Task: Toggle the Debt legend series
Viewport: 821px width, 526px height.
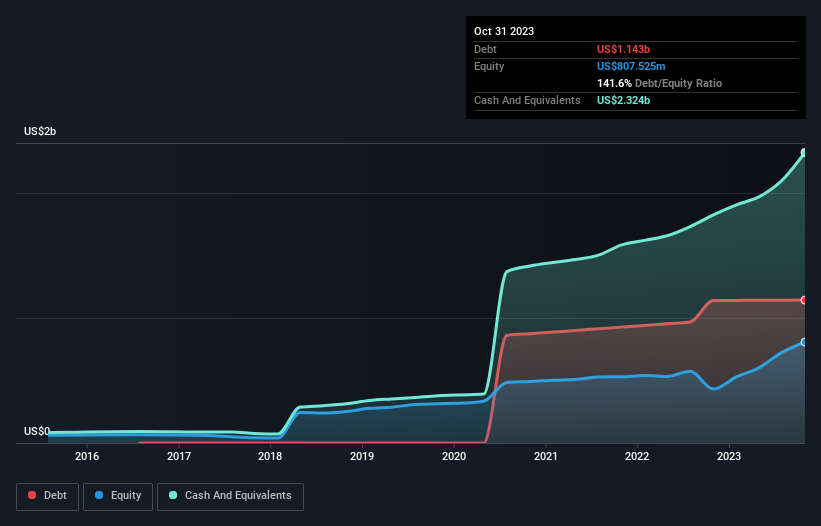Action: [48, 496]
